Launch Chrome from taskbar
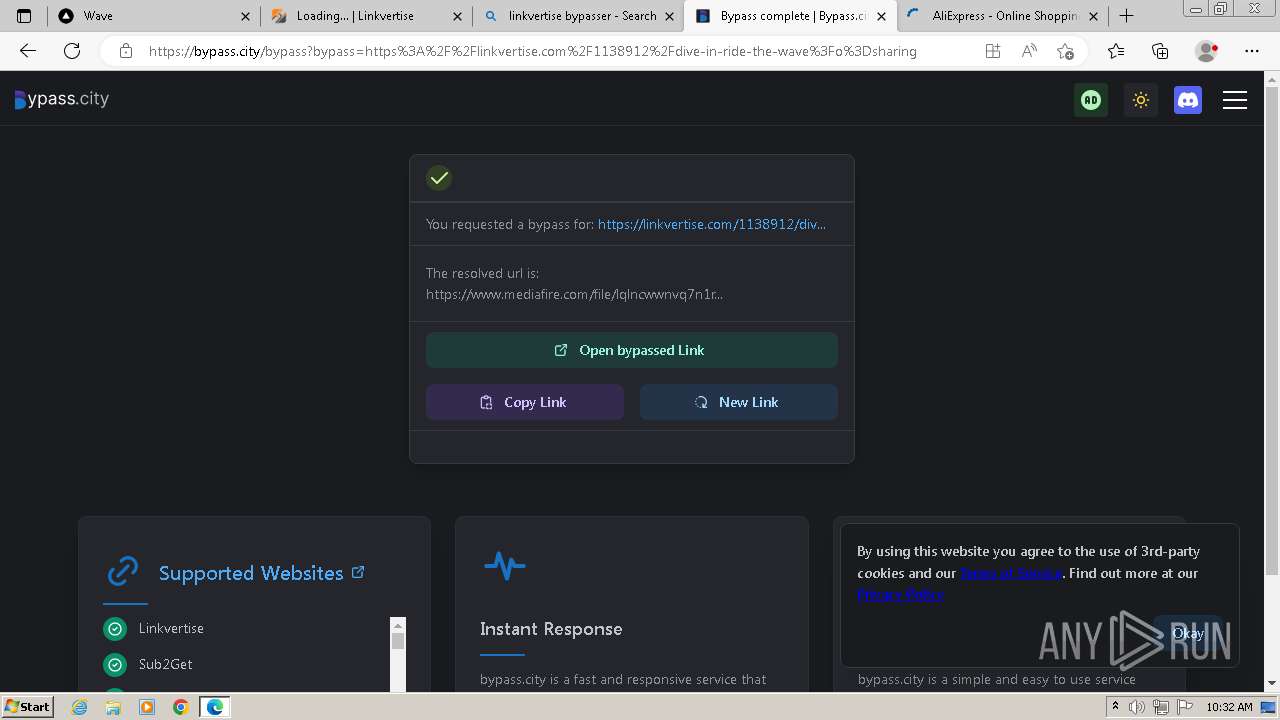 (180, 707)
